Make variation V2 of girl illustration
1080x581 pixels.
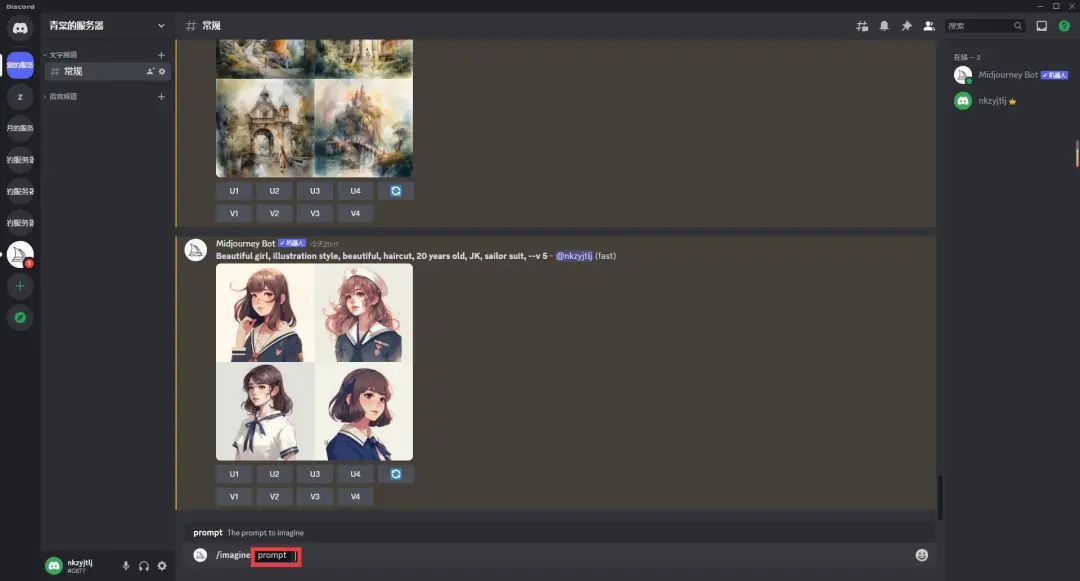274,497
